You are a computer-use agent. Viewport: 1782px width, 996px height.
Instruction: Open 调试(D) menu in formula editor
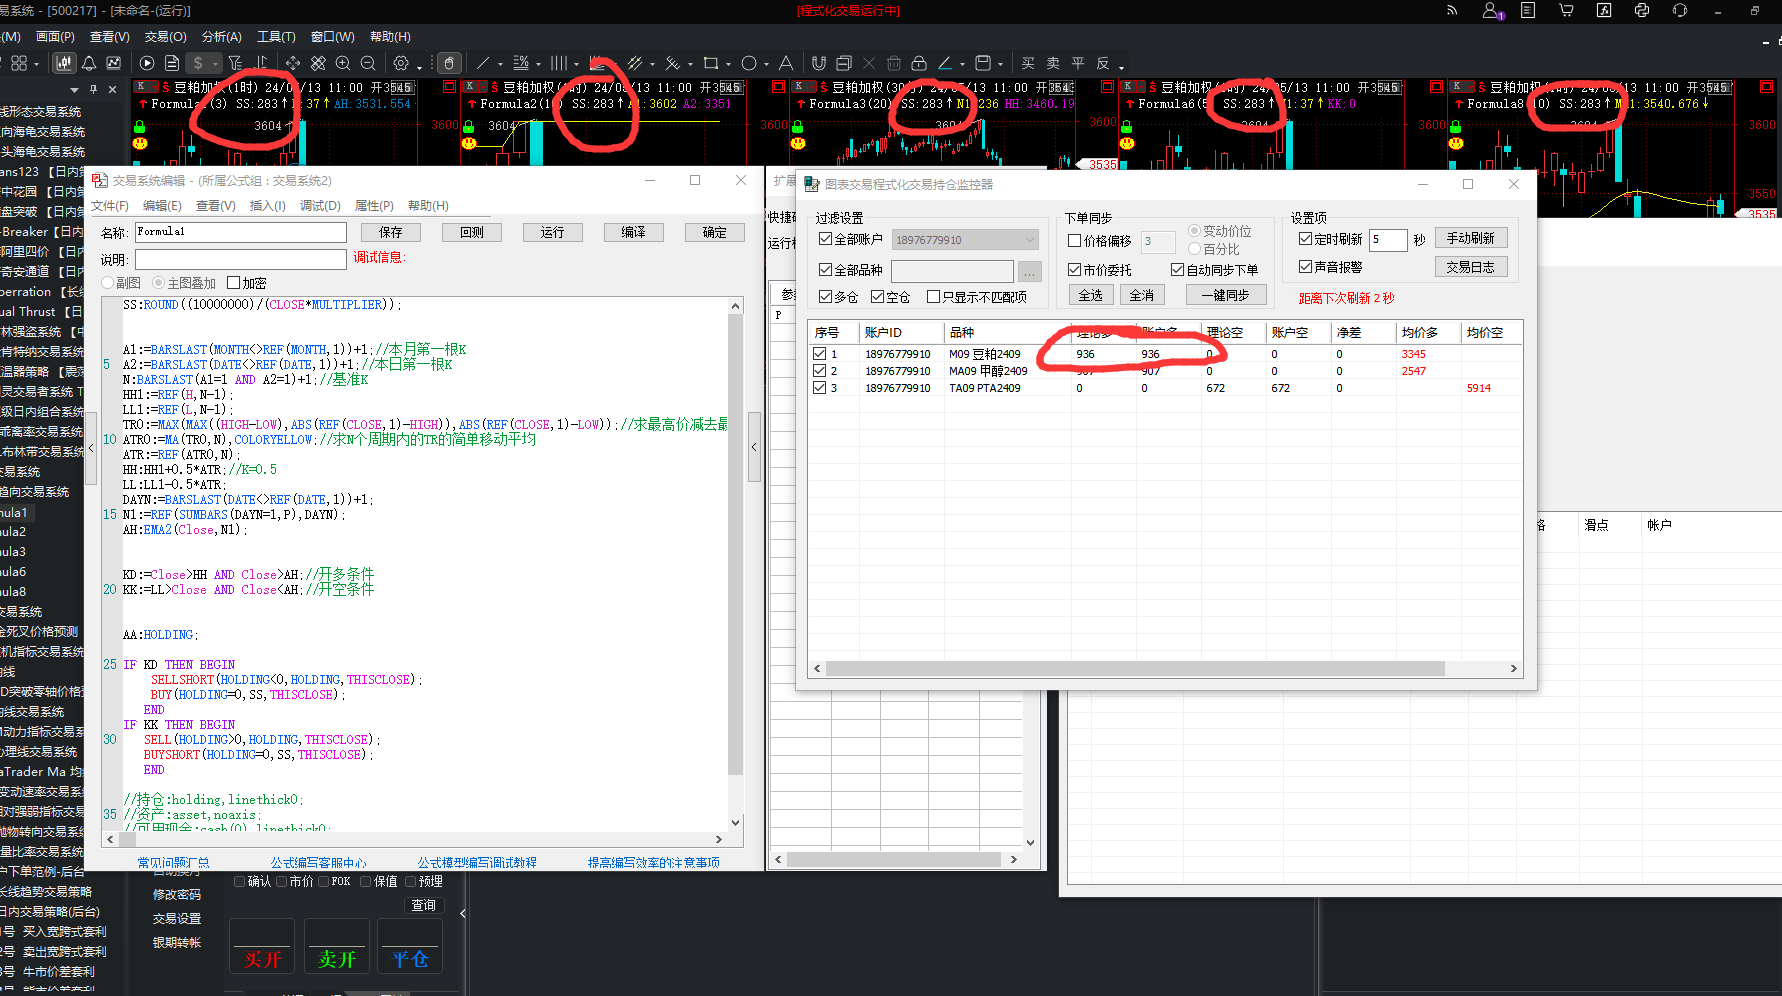tap(320, 206)
